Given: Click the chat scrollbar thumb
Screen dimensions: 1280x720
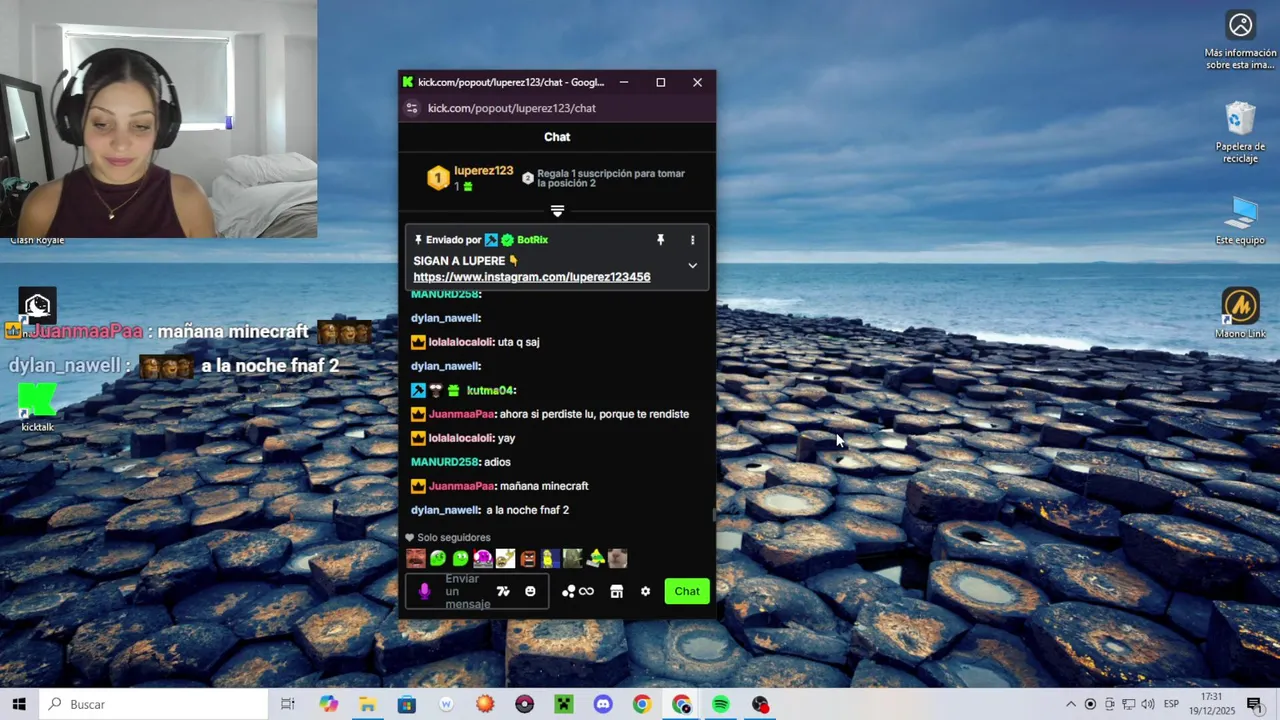Looking at the screenshot, I should (713, 515).
